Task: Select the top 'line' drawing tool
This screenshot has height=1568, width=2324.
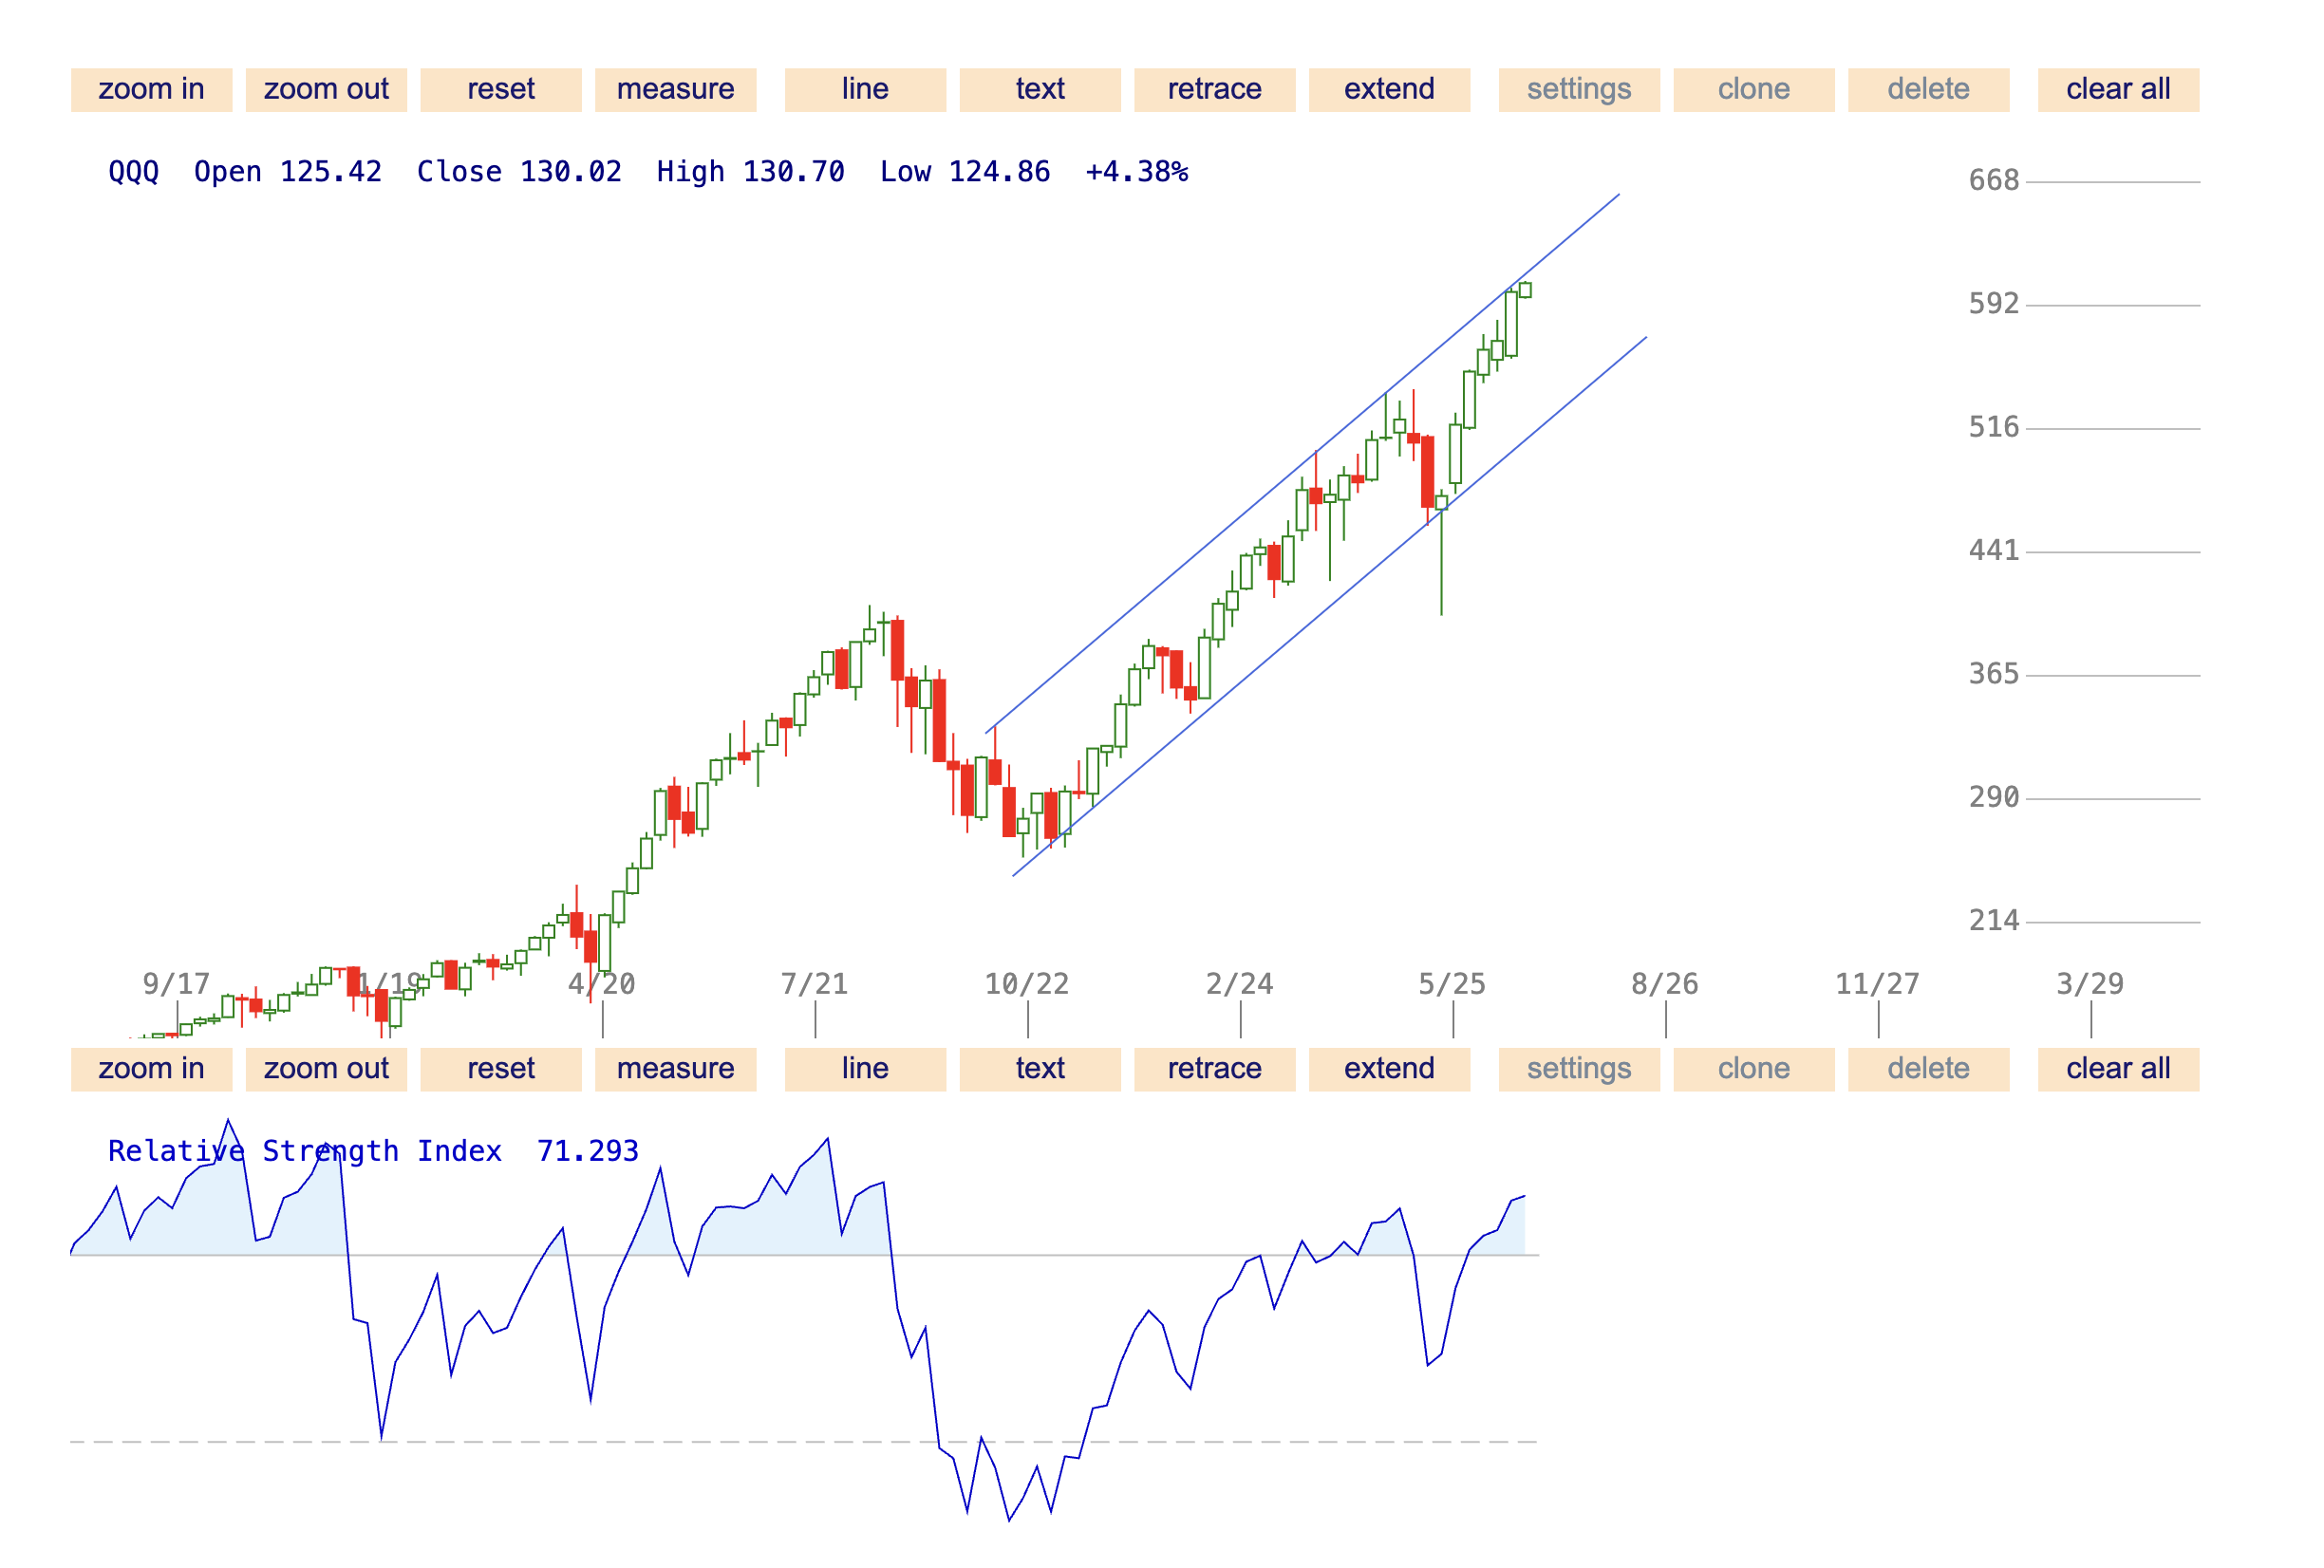Action: 865,90
